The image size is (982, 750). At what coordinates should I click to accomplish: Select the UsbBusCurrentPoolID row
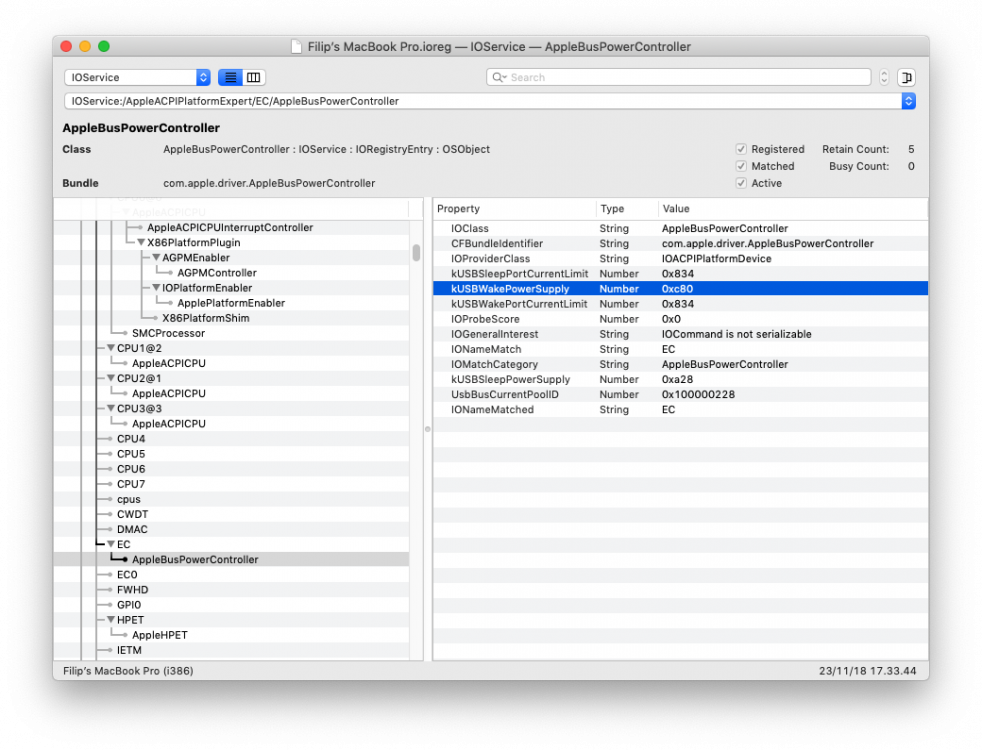point(680,394)
